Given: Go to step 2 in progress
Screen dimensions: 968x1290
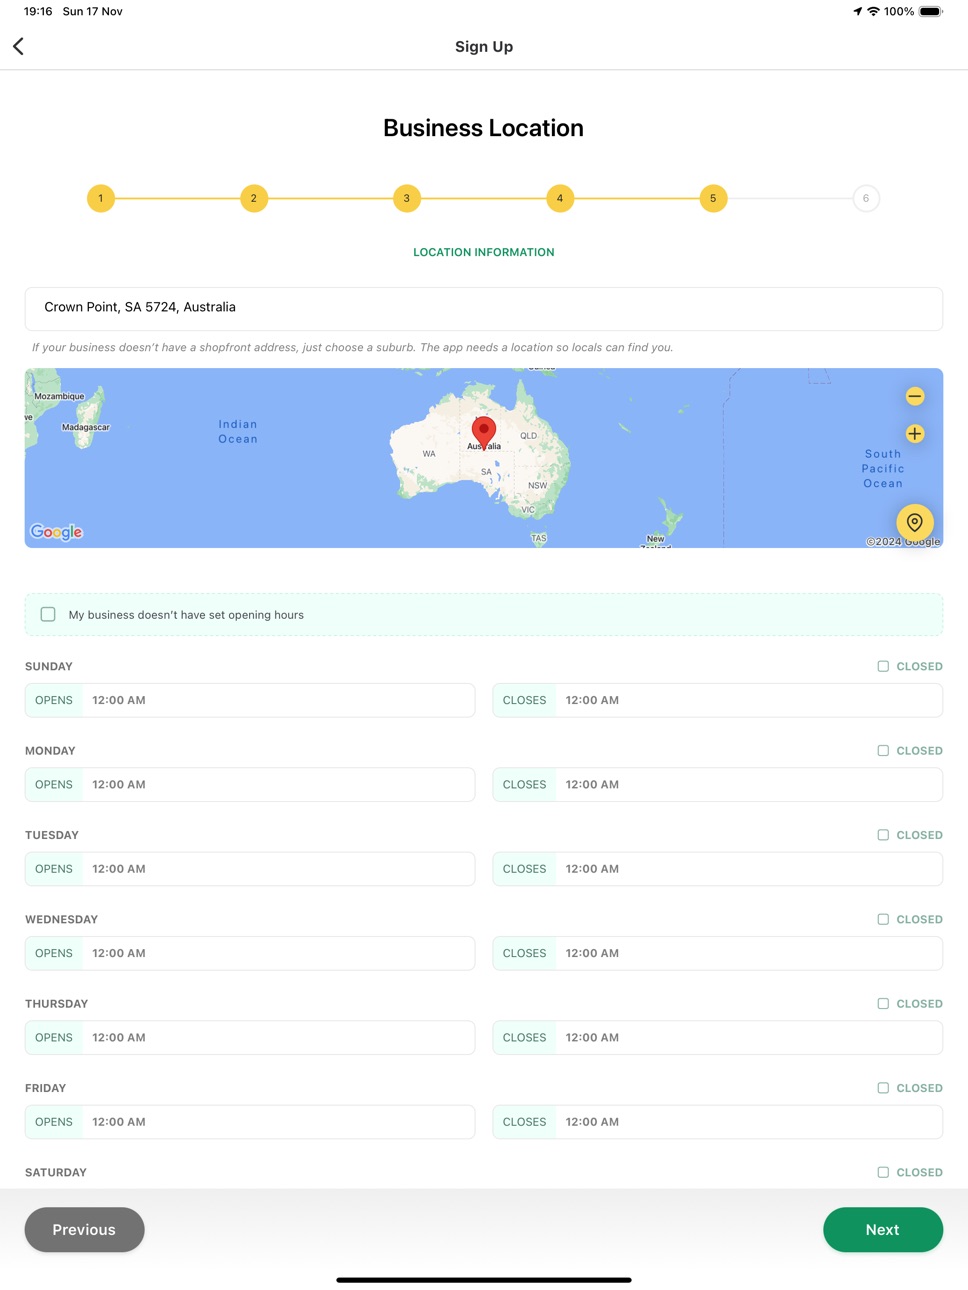Looking at the screenshot, I should [254, 198].
